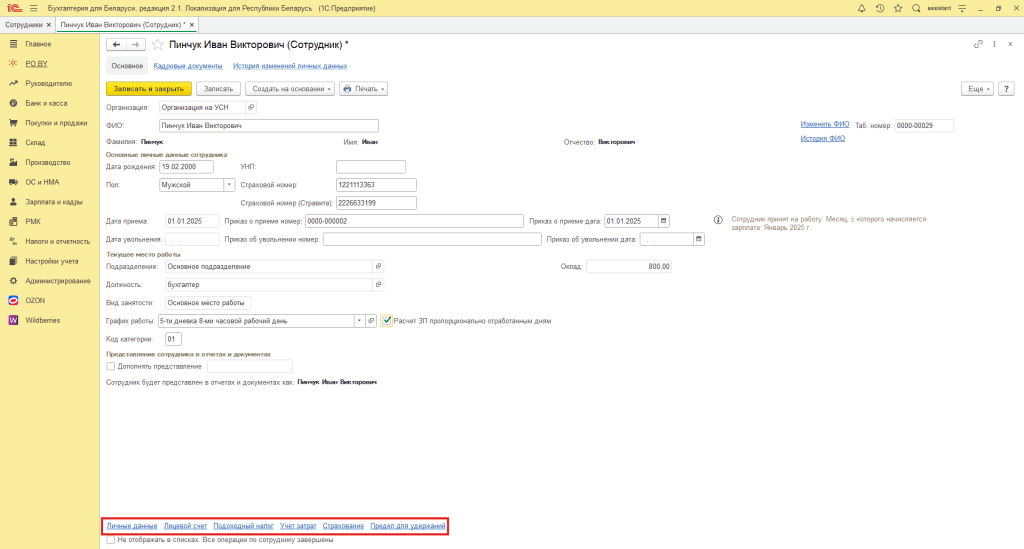Close the Сотрудники tab

point(48,25)
